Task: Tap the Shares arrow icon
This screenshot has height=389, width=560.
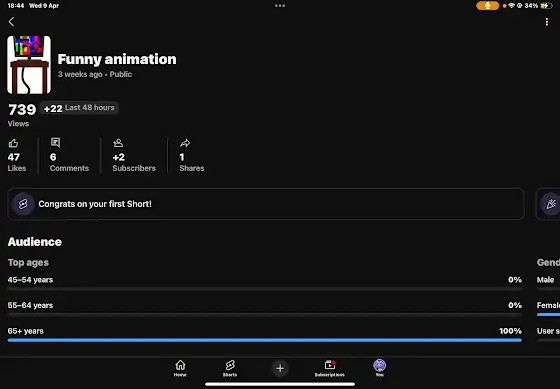Action: (x=185, y=143)
